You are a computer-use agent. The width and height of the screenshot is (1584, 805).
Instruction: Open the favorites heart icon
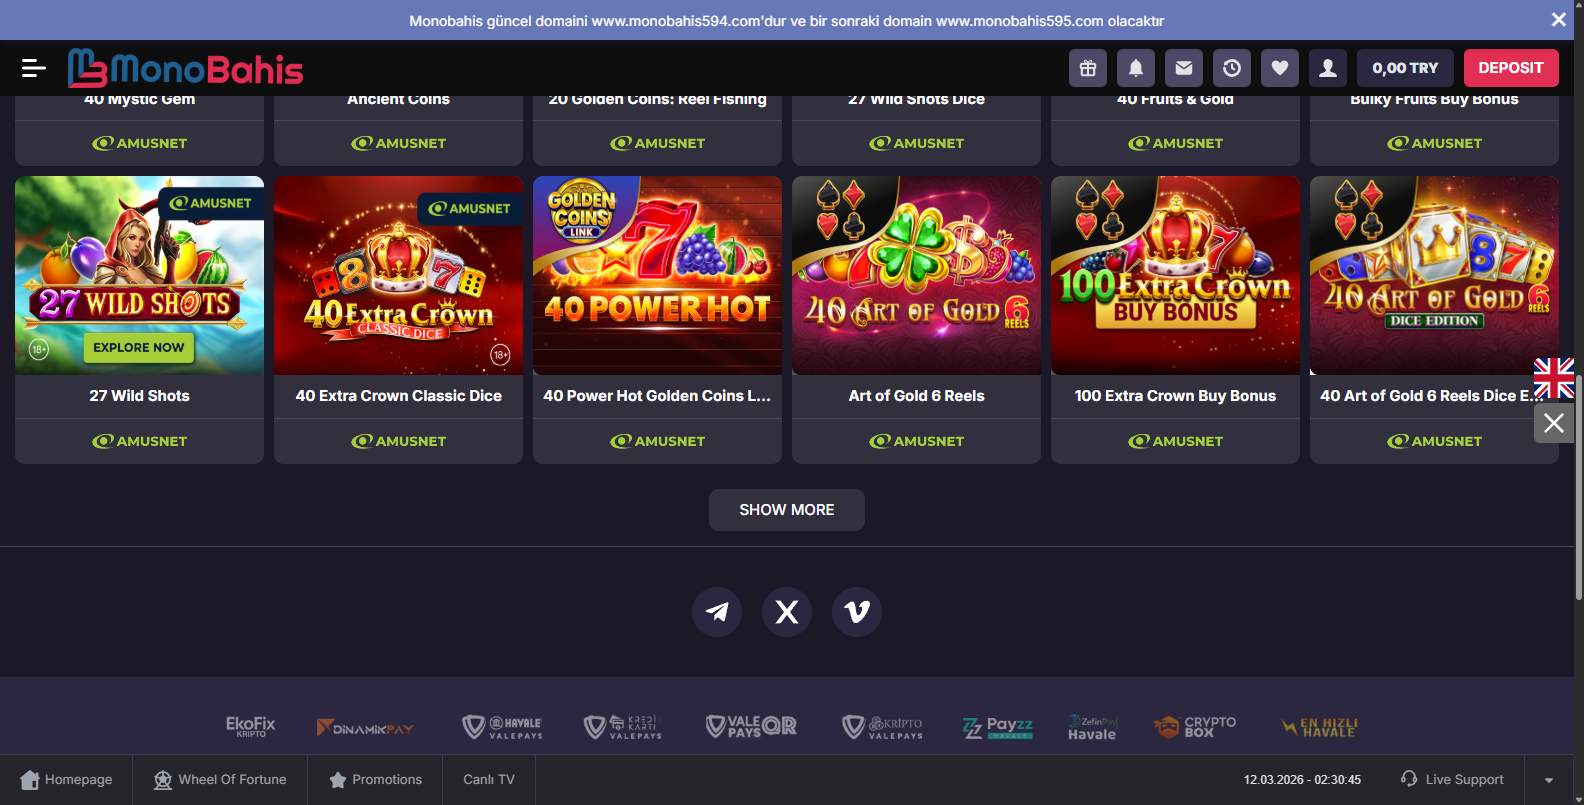pyautogui.click(x=1280, y=68)
